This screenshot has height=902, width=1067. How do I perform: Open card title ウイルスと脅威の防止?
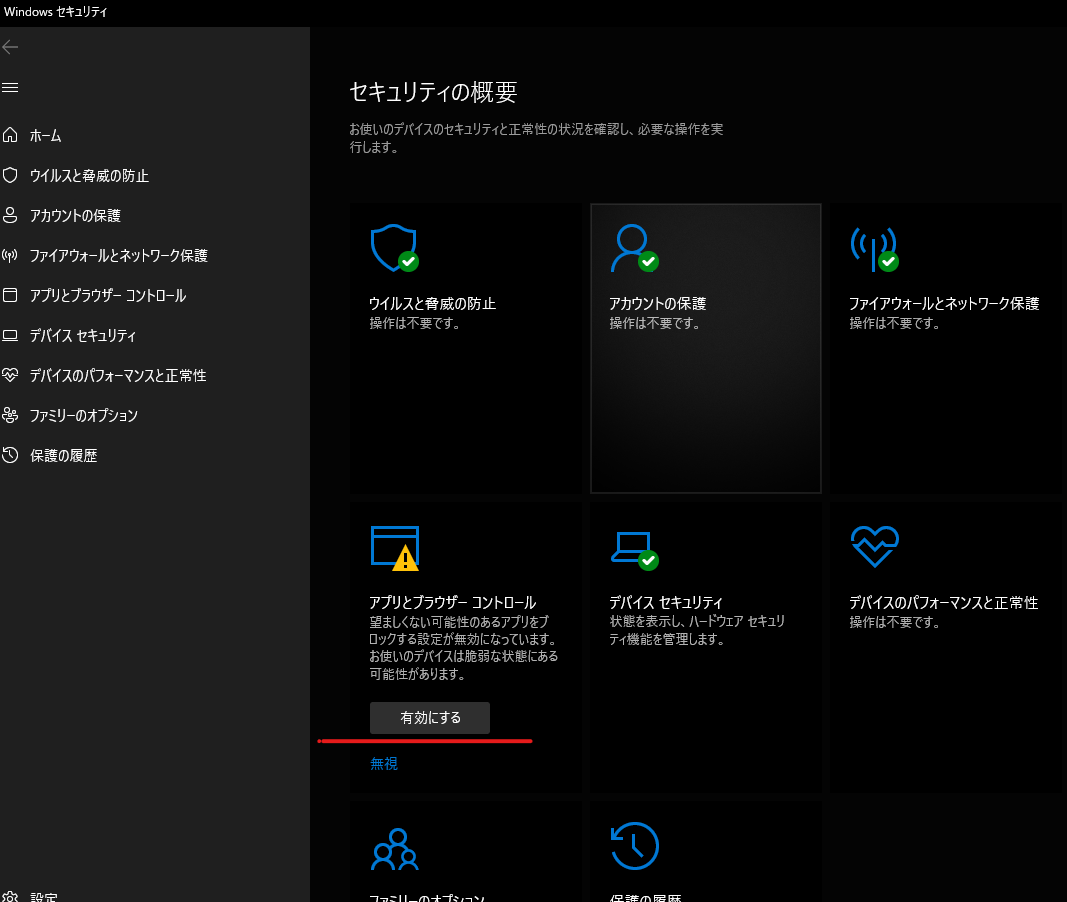(x=432, y=303)
